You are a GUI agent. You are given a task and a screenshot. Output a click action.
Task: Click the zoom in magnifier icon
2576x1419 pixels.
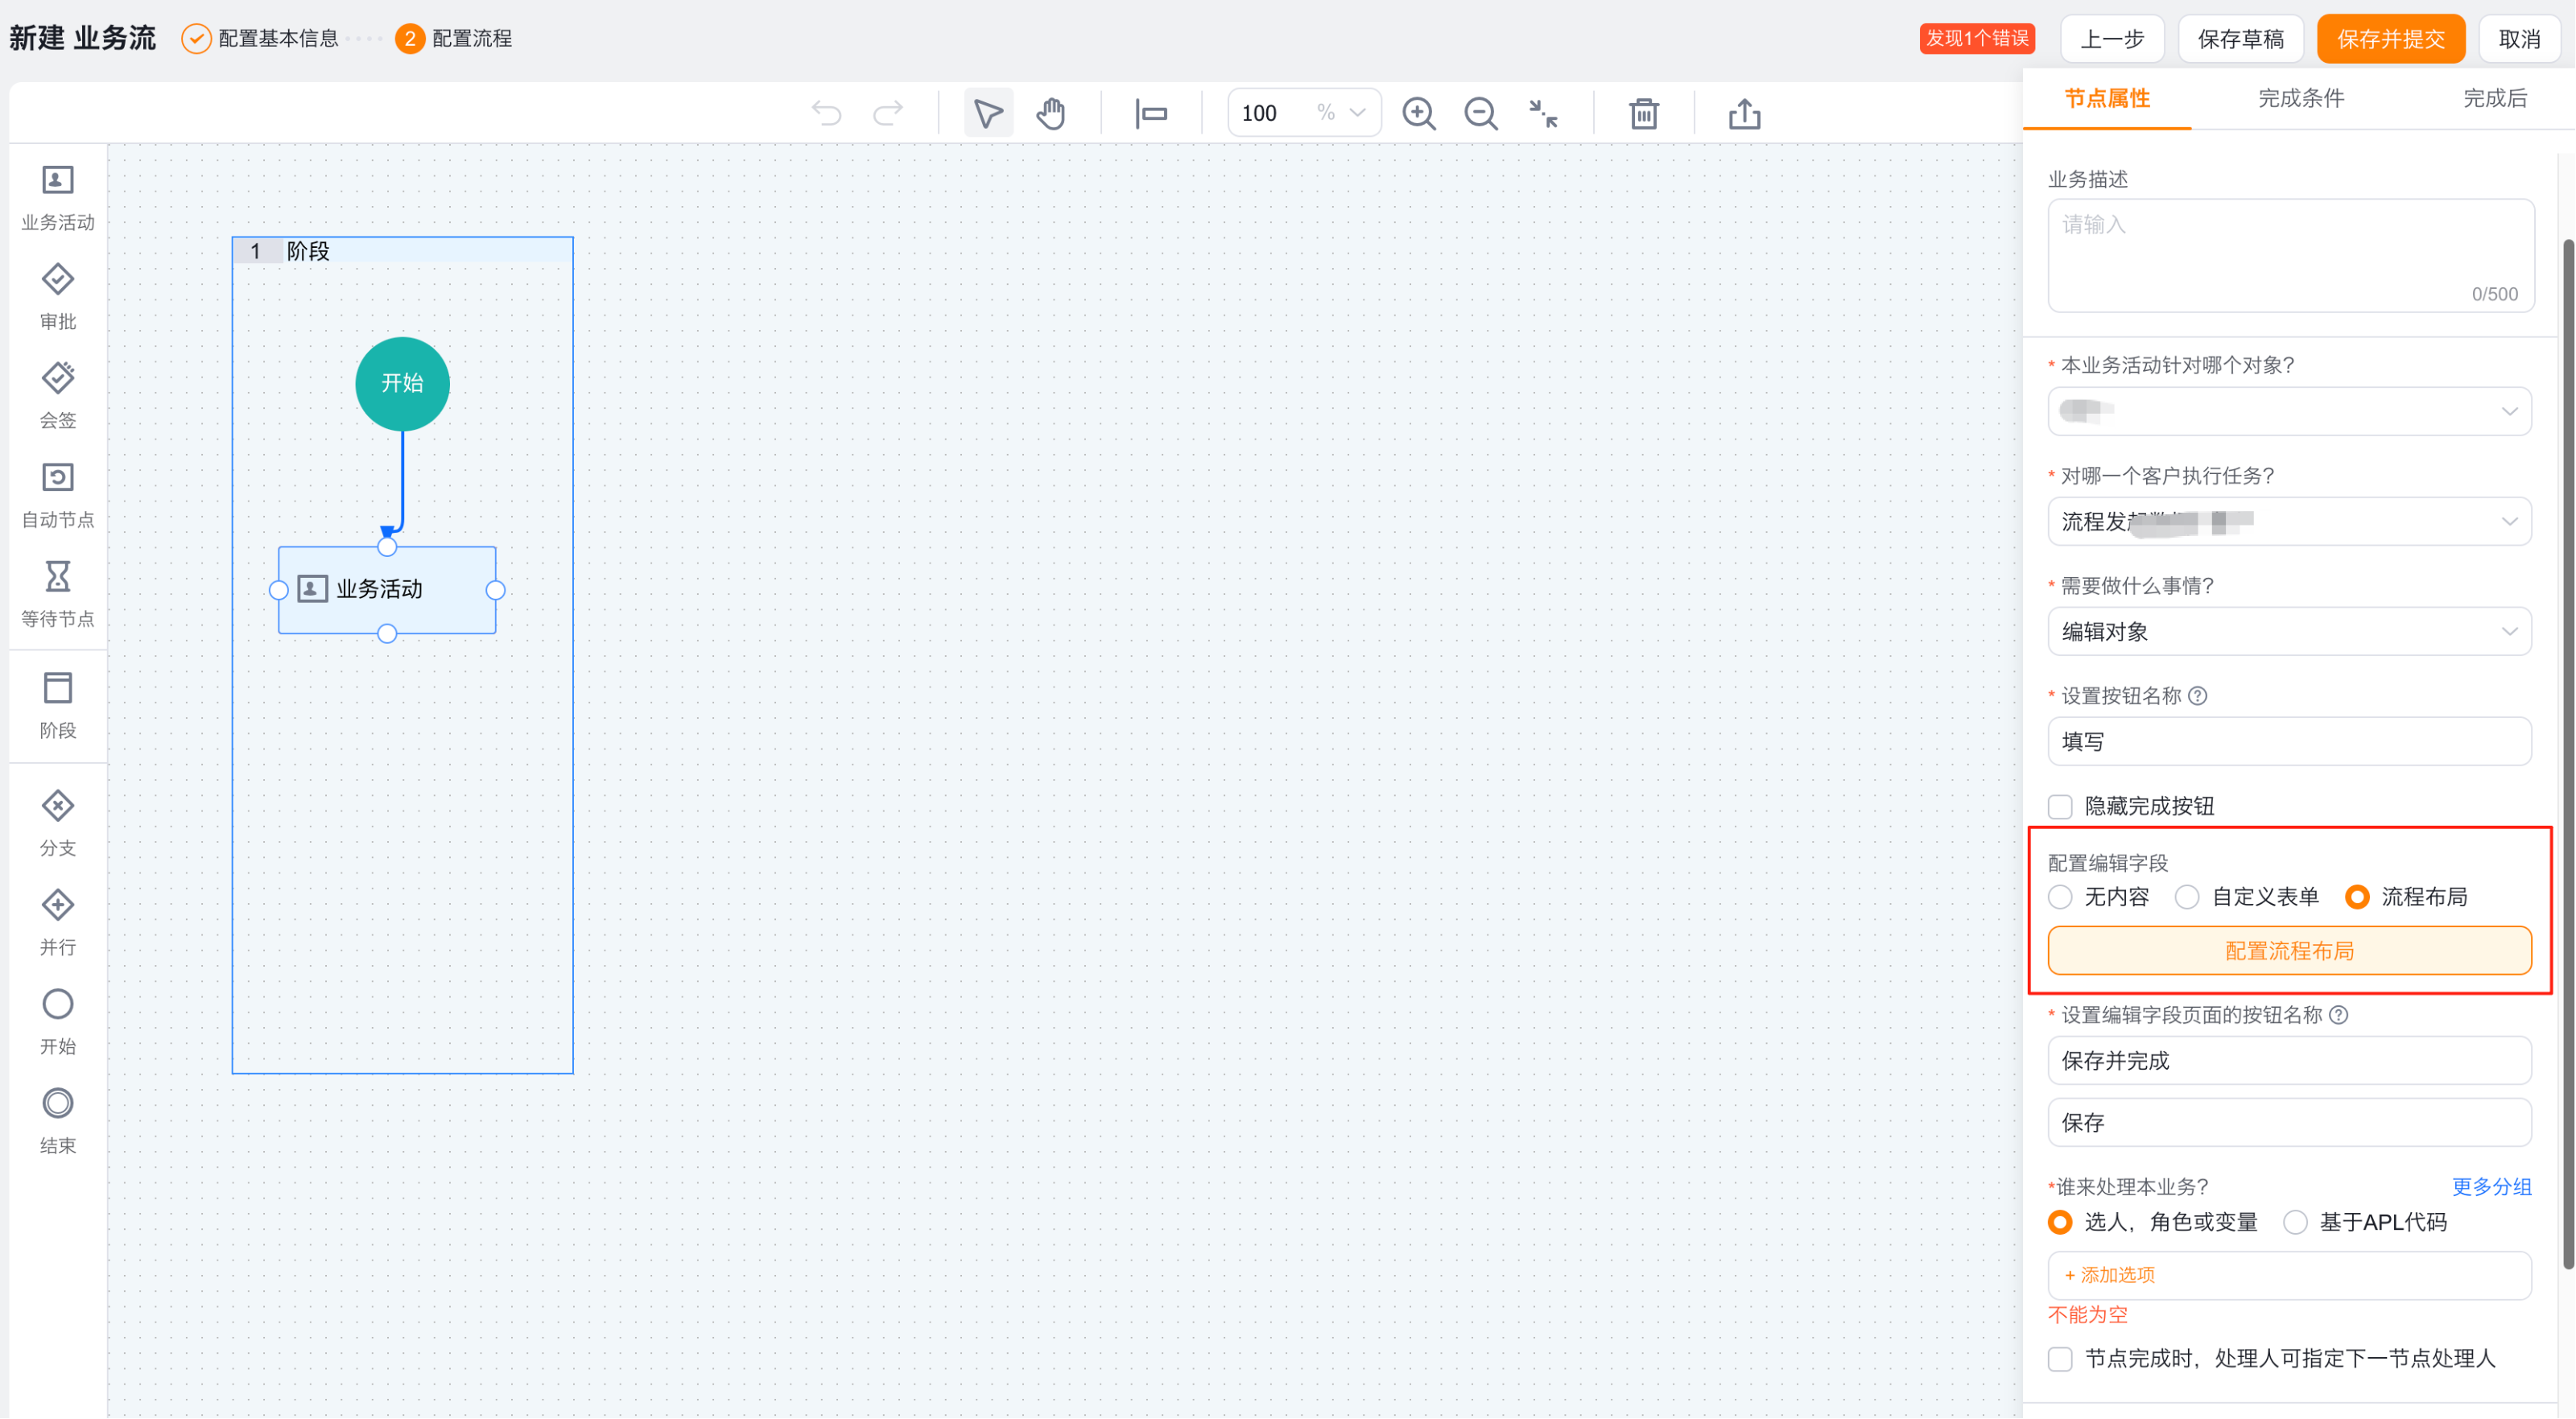coord(1418,113)
